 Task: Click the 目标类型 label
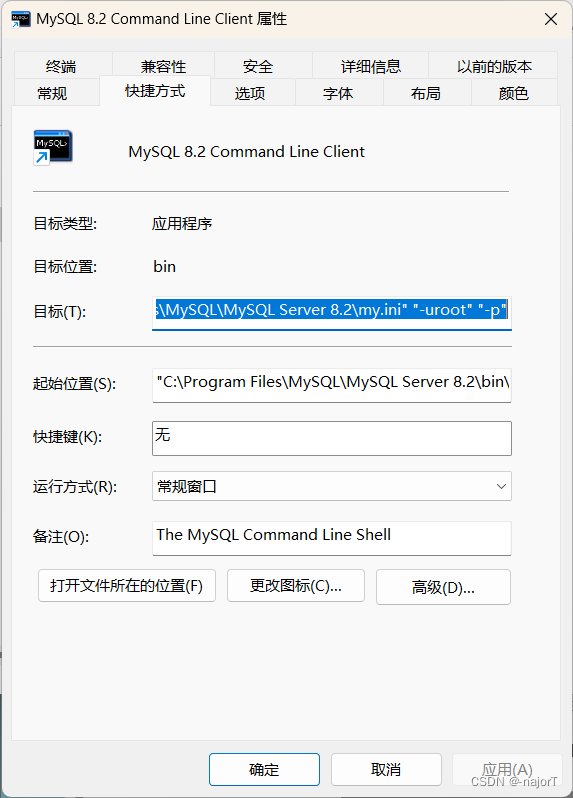[x=65, y=223]
